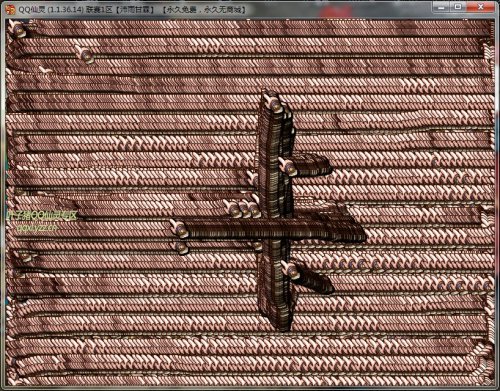
Task: Minimize the QQ仙灵 game window
Action: 441,6
